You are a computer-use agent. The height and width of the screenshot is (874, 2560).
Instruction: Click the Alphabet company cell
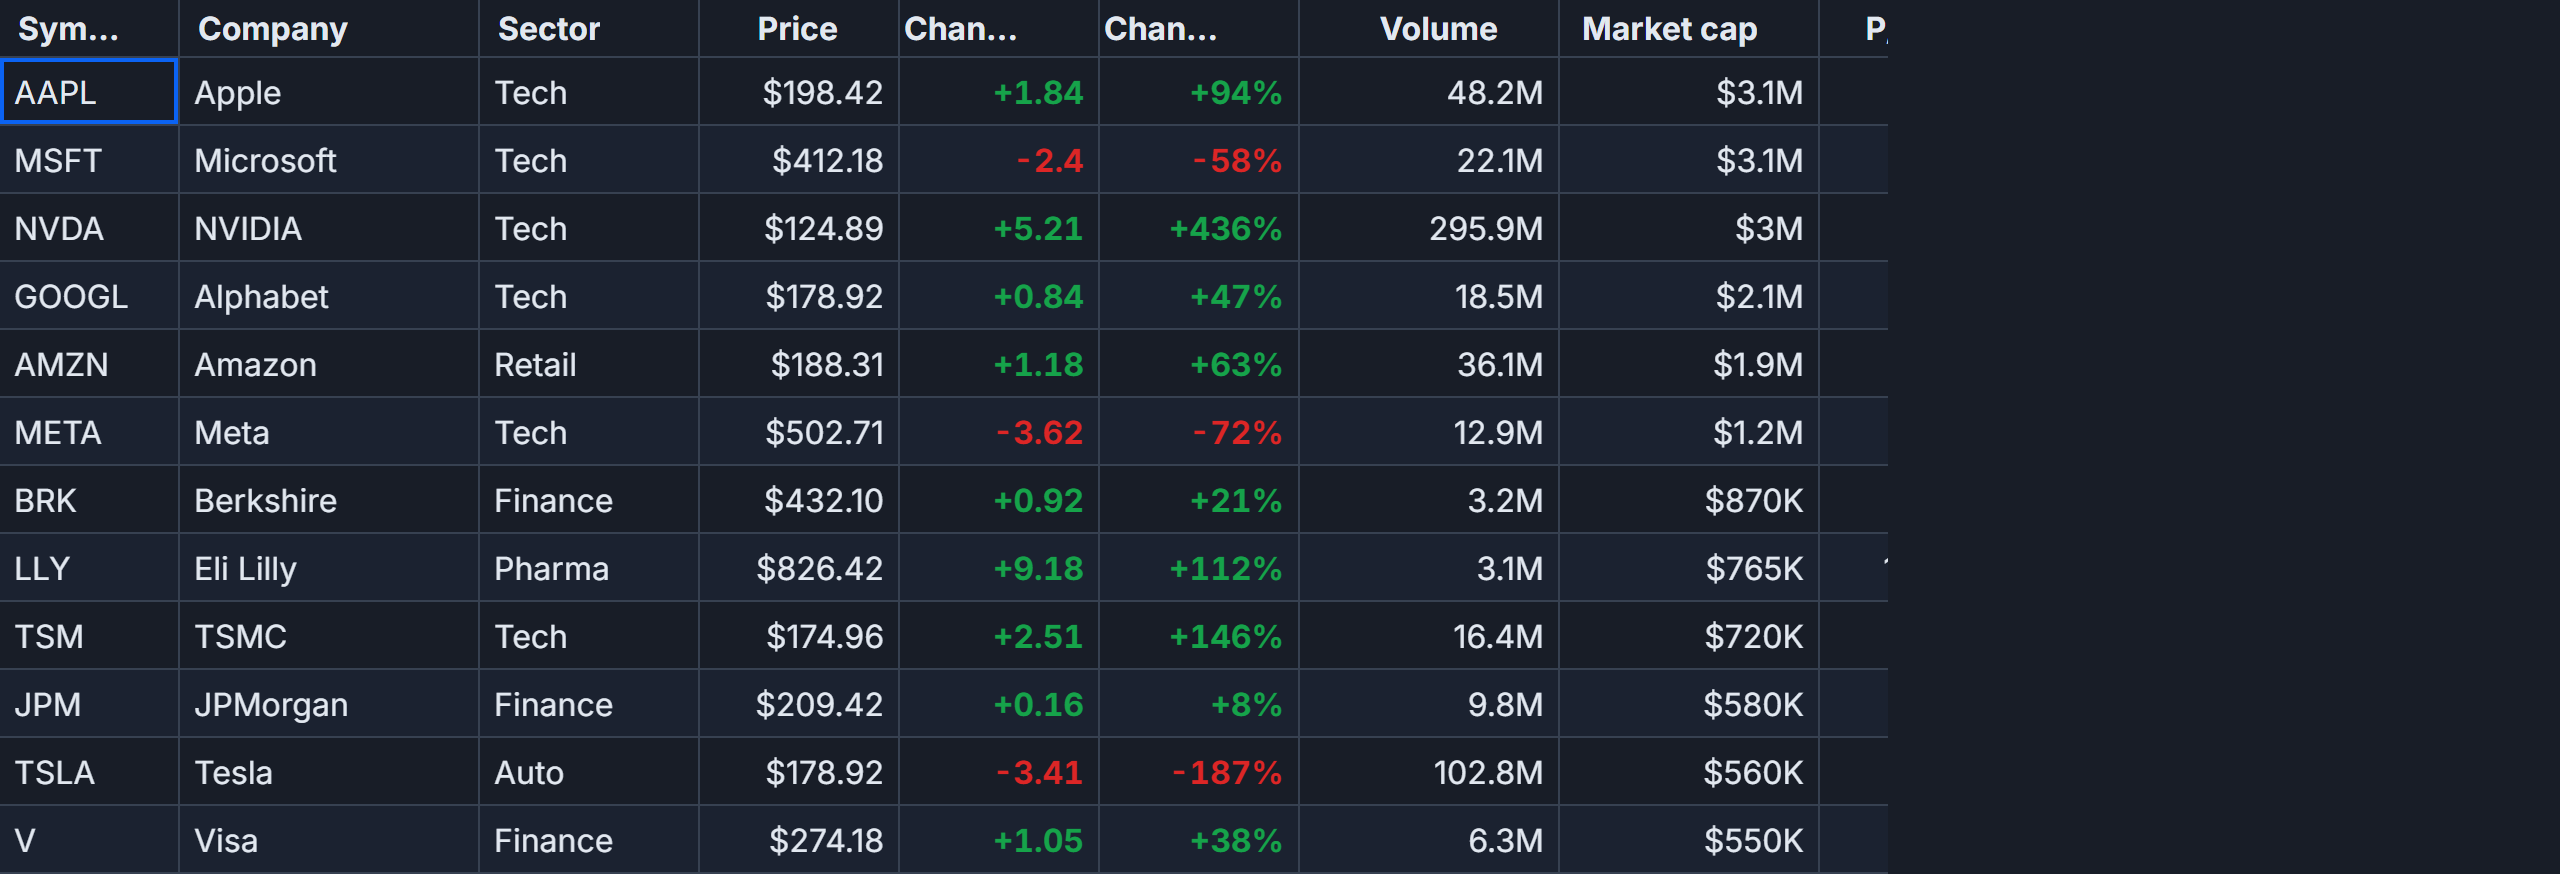(329, 296)
